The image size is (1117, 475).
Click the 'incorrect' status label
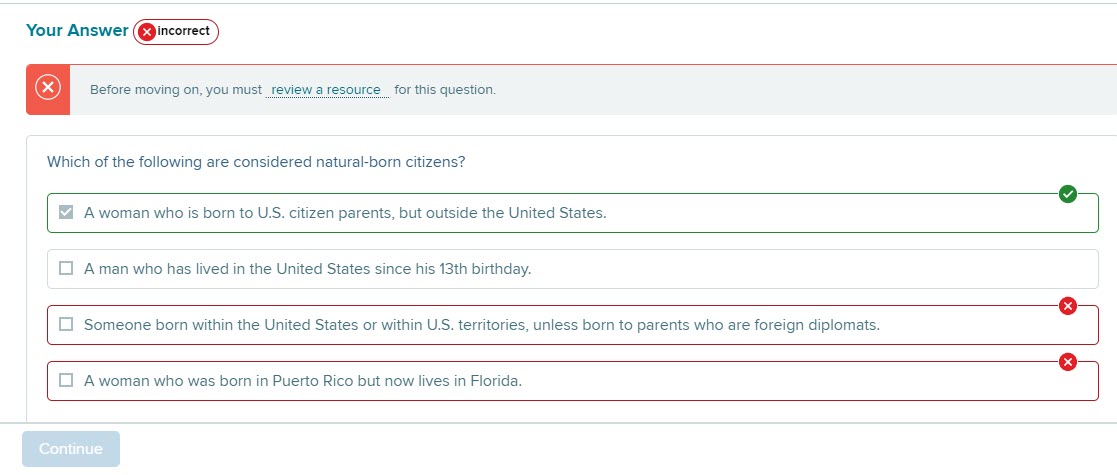tap(184, 31)
